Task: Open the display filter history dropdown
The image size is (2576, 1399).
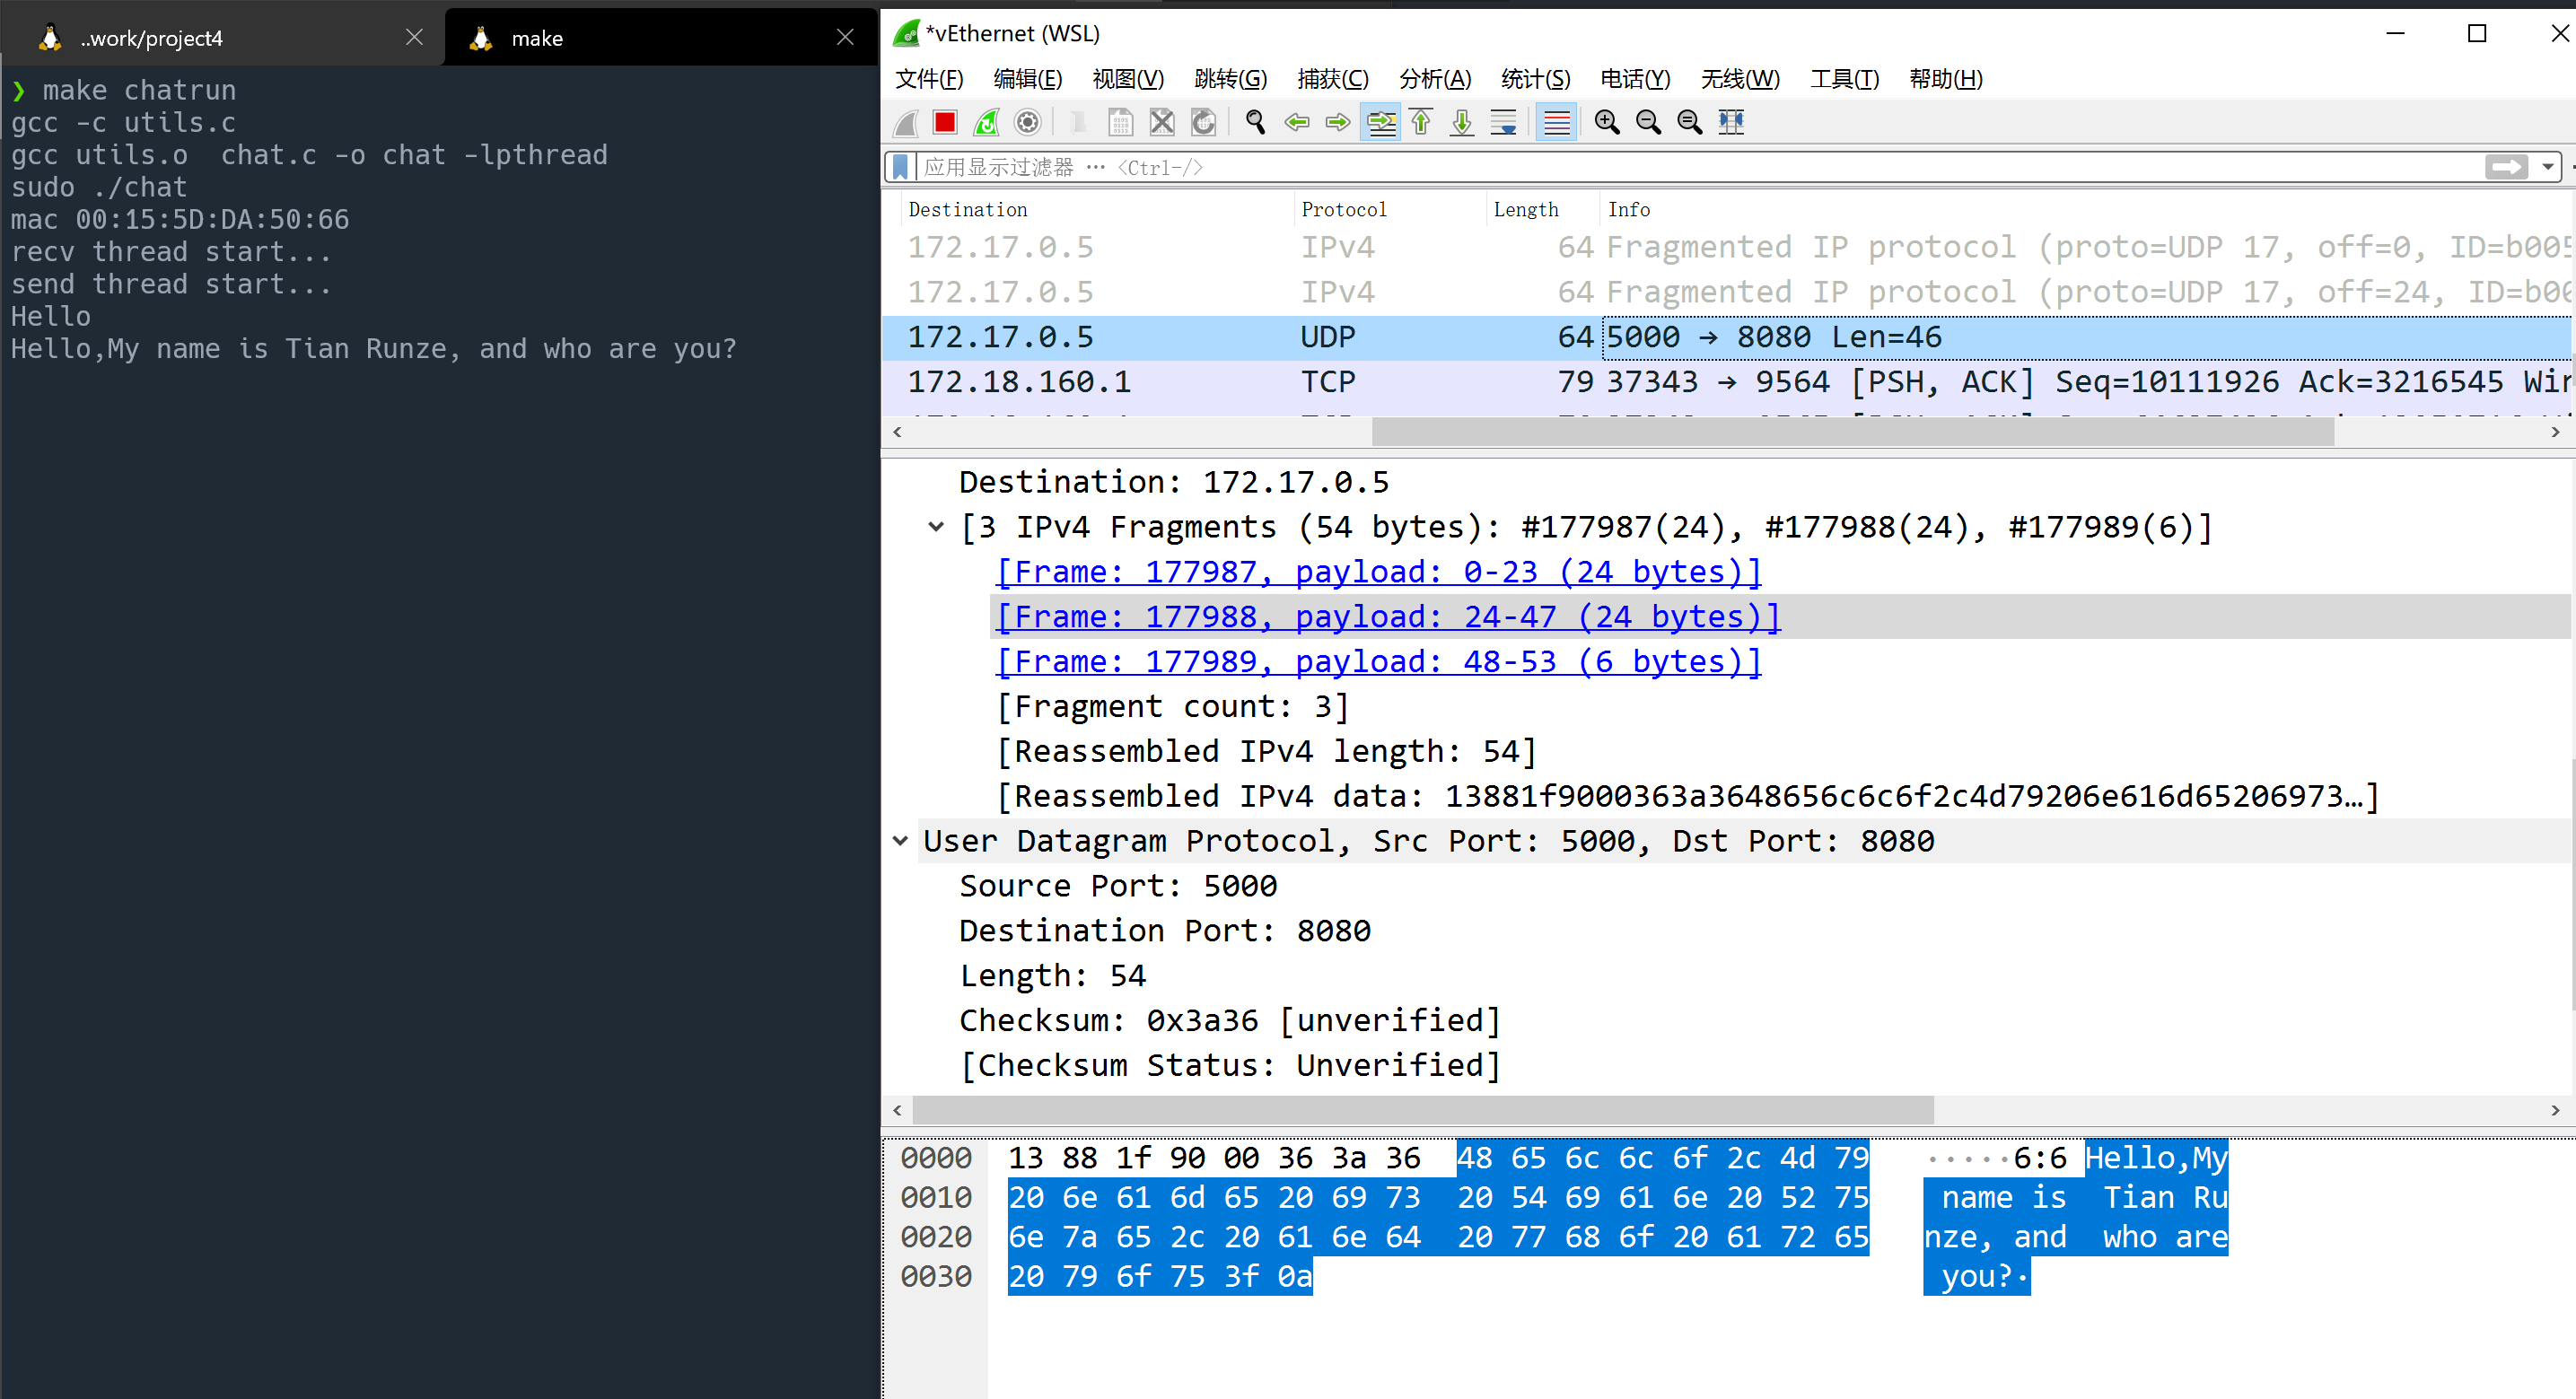Action: pos(2548,167)
